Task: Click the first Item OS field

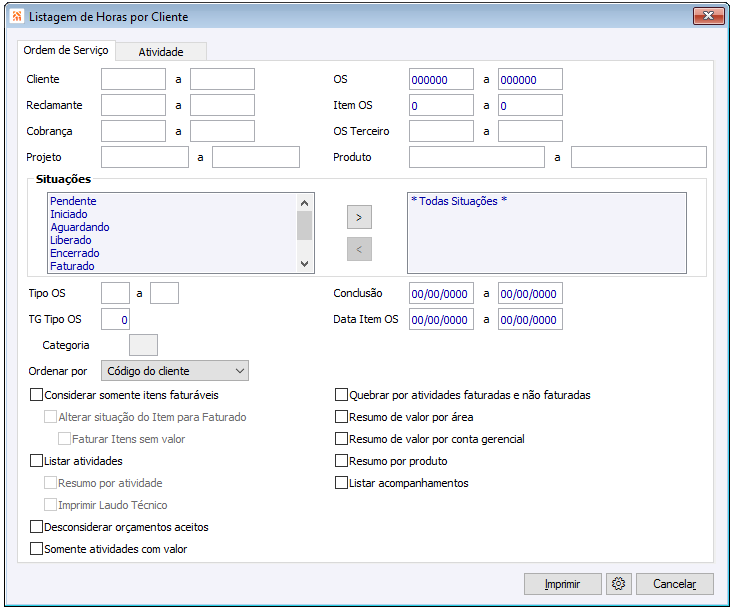Action: coord(441,105)
